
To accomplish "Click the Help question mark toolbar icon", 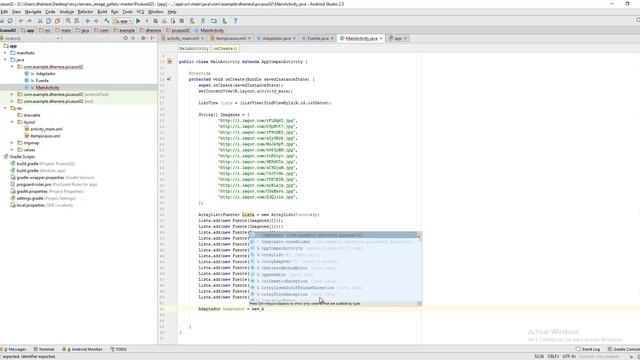I will pos(235,21).
